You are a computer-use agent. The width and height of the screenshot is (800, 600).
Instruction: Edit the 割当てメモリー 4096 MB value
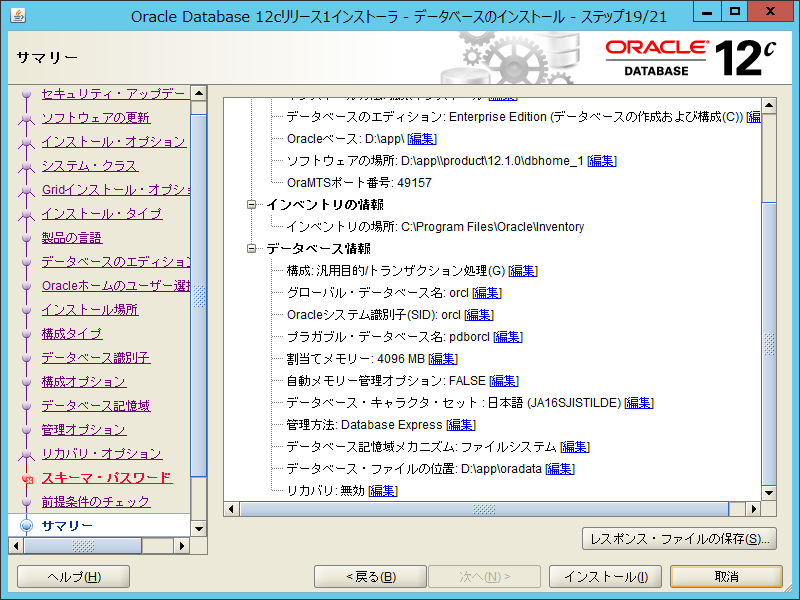pyautogui.click(x=443, y=359)
